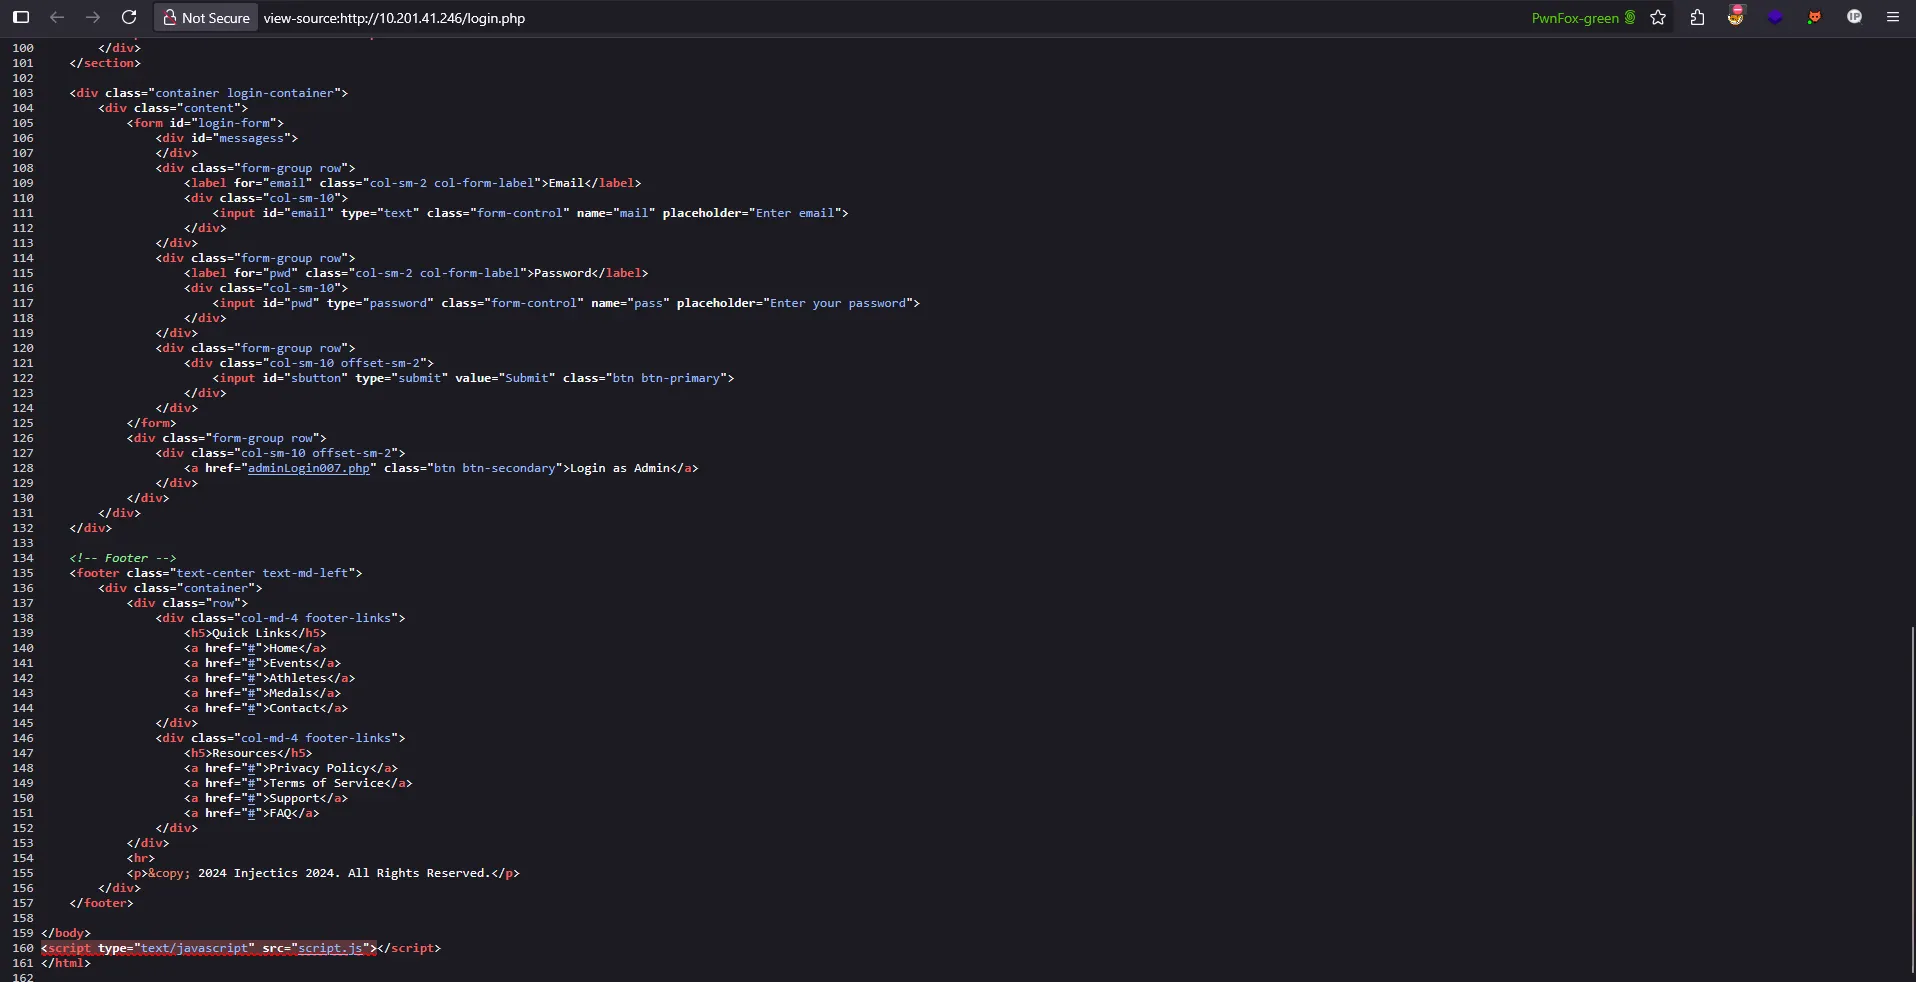Image resolution: width=1916 pixels, height=982 pixels.
Task: Toggle the PwnFox-green container indicator
Action: (x=1574, y=17)
